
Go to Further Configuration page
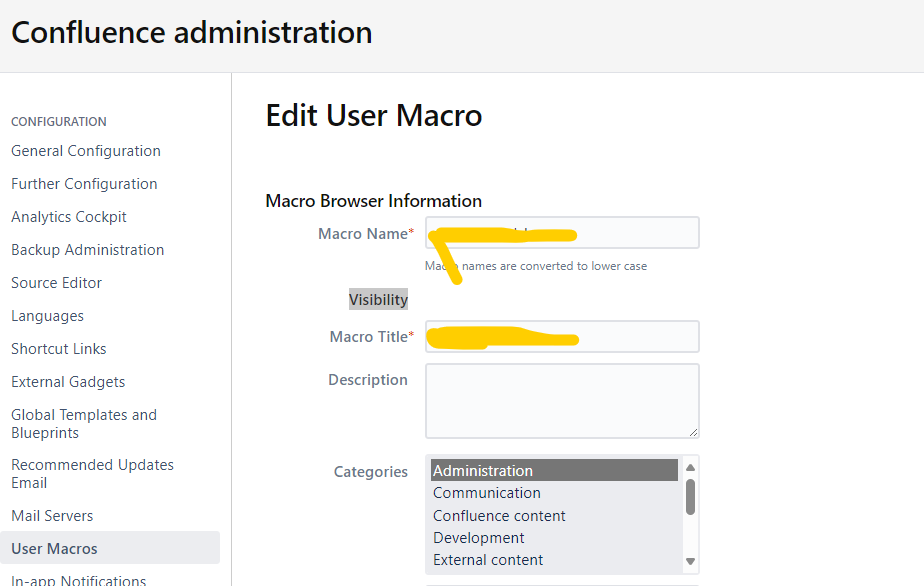pyautogui.click(x=84, y=184)
